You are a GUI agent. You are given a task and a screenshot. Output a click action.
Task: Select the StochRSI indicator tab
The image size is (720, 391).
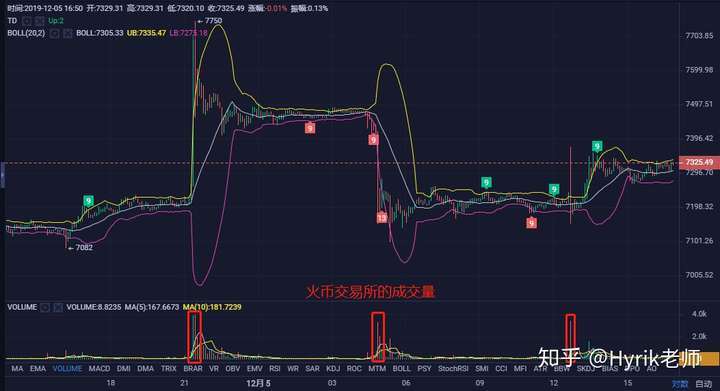click(x=453, y=369)
